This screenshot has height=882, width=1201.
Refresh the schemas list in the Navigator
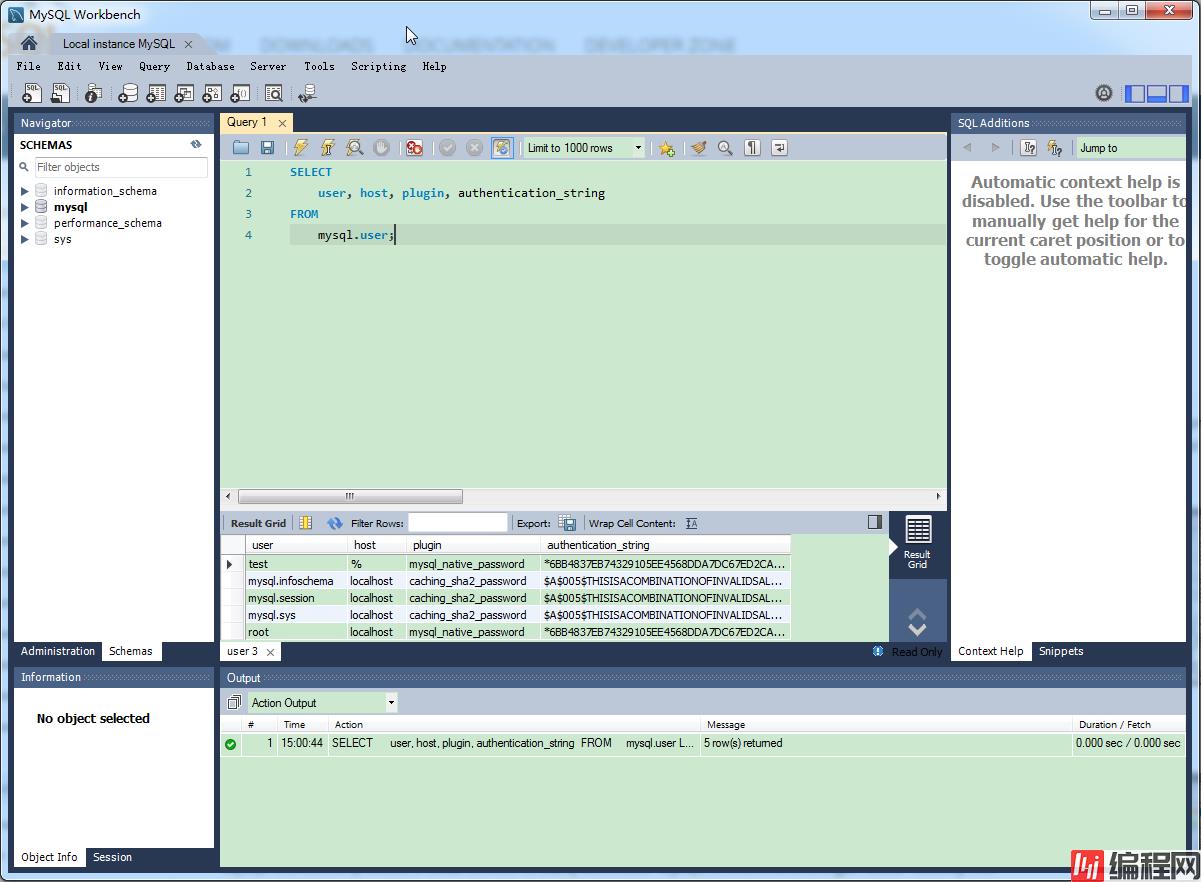pos(196,145)
